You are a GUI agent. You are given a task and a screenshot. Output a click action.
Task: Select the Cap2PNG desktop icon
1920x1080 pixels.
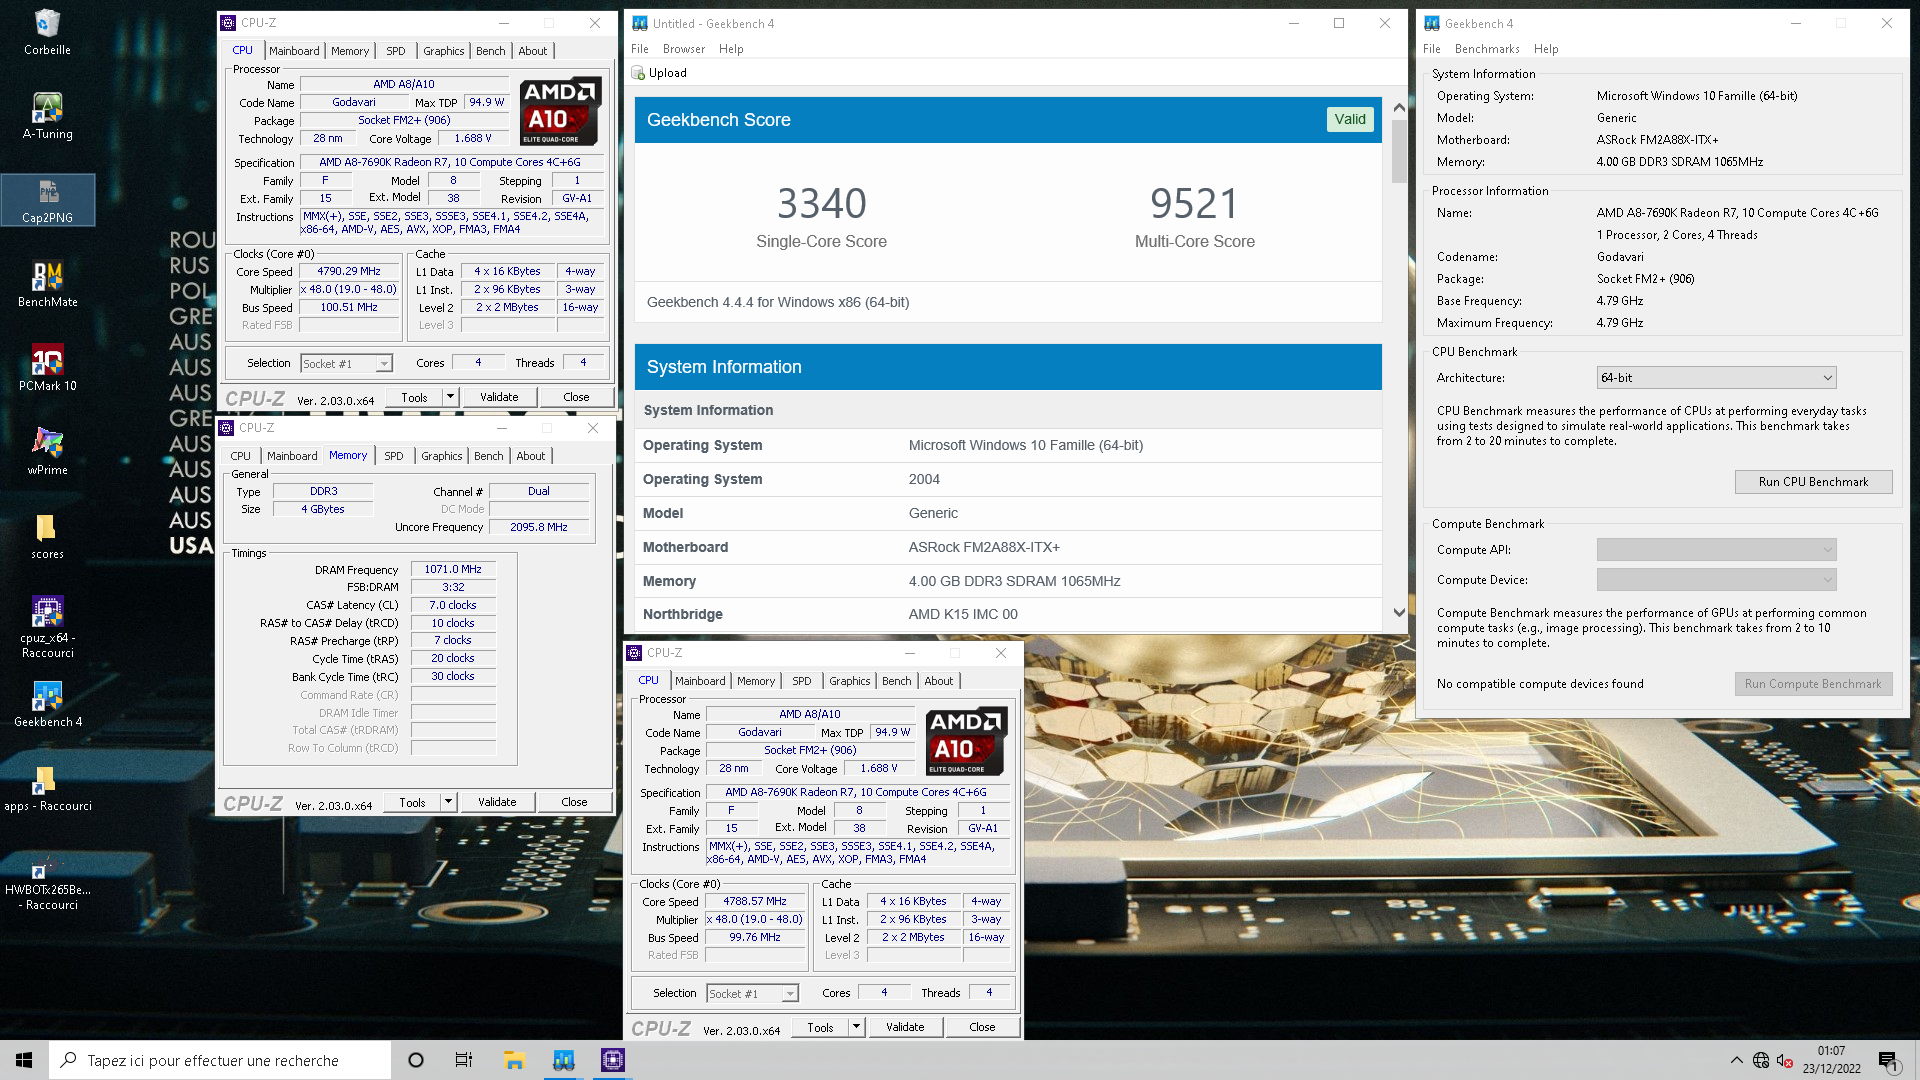click(47, 200)
